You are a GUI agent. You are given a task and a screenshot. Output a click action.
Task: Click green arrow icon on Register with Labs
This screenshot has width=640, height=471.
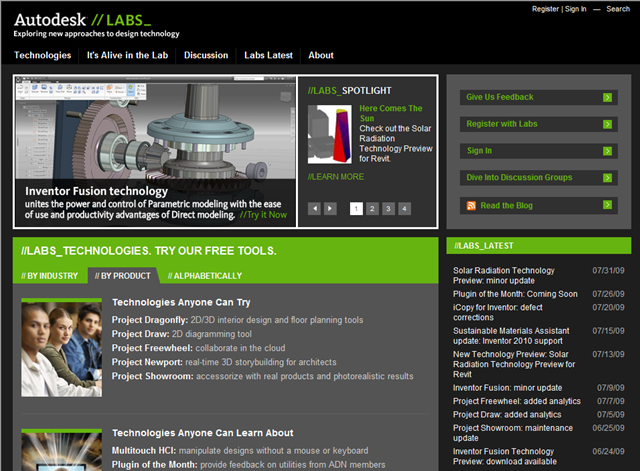(x=608, y=124)
